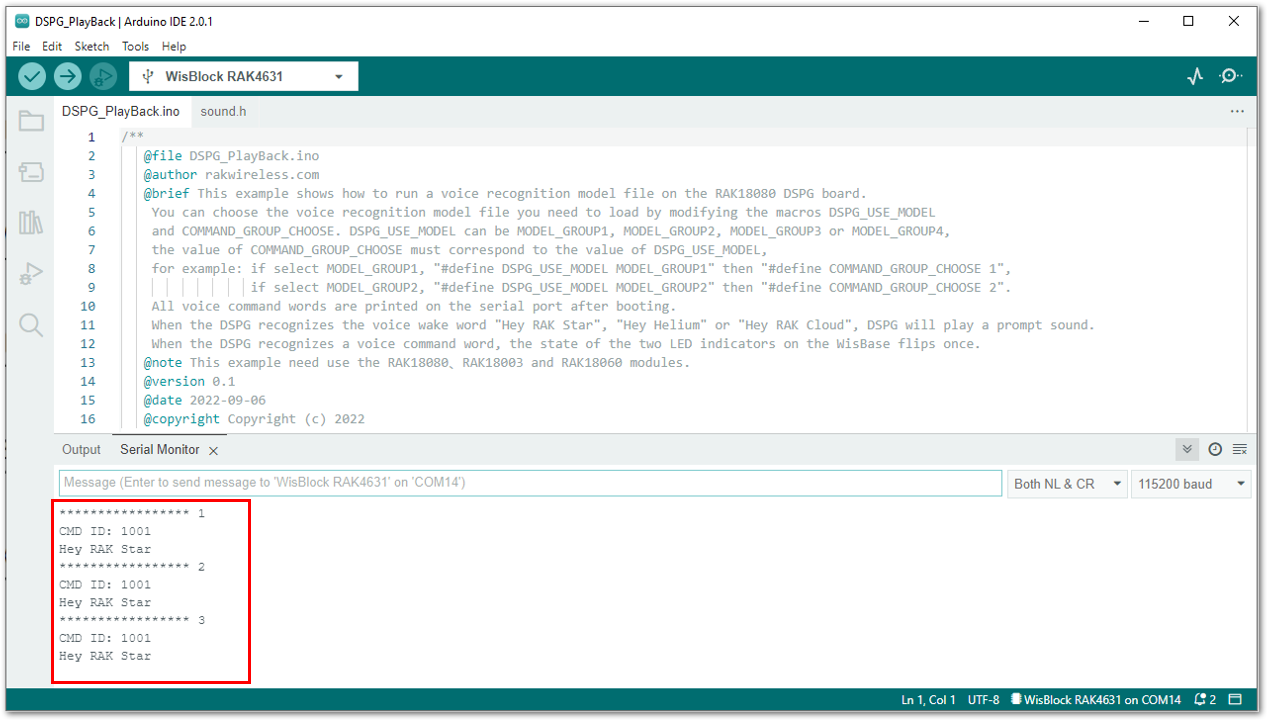Click the @date 2022-09-06 line
Image resolution: width=1268 pixels, height=721 pixels.
(x=204, y=400)
